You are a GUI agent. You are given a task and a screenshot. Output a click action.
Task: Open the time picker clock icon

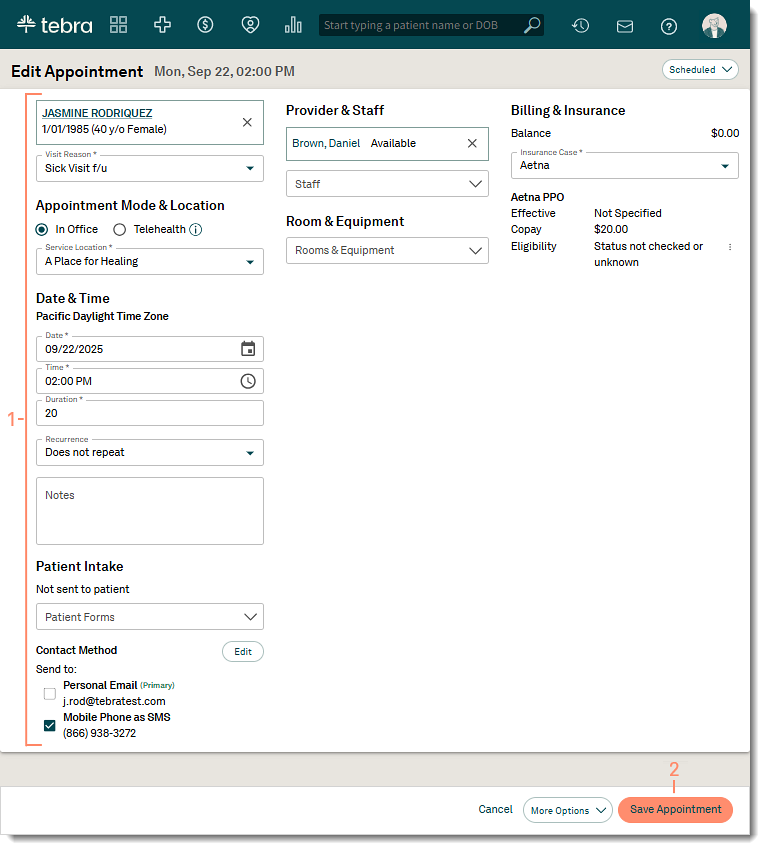click(x=248, y=381)
